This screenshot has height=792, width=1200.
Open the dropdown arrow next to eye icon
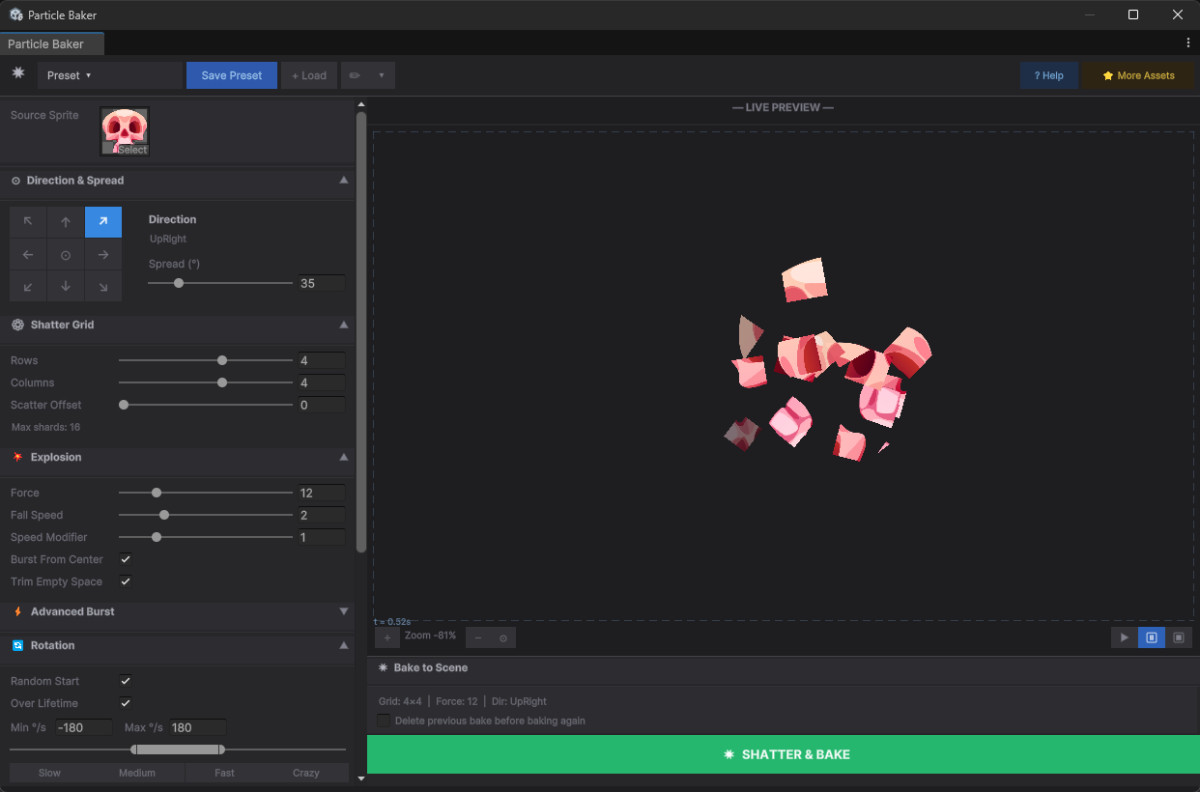click(x=382, y=75)
